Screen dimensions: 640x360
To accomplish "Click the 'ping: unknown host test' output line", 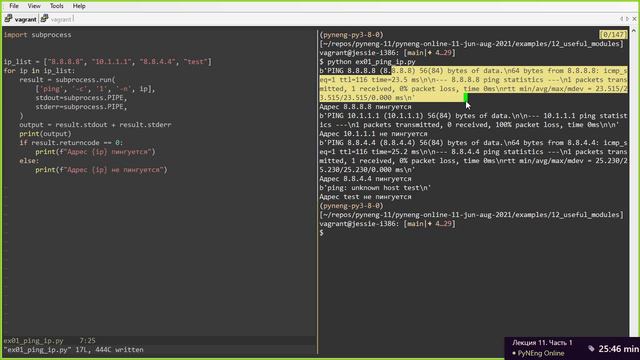I will pyautogui.click(x=375, y=188).
